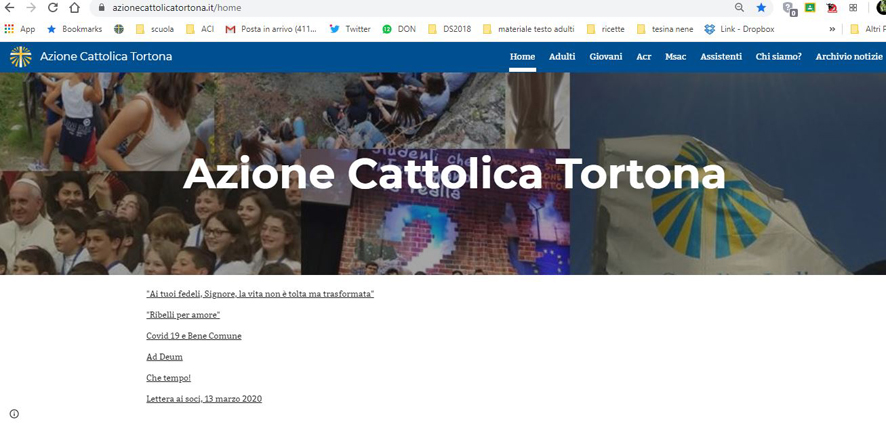Go back with the browser back arrow
Image resolution: width=886 pixels, height=424 pixels.
[x=9, y=8]
